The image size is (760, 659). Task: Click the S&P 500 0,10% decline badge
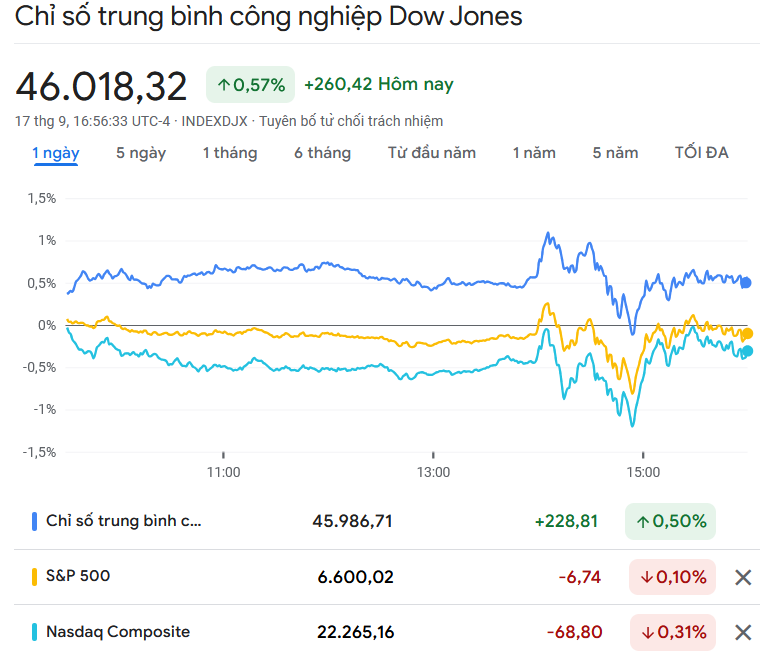pos(672,577)
